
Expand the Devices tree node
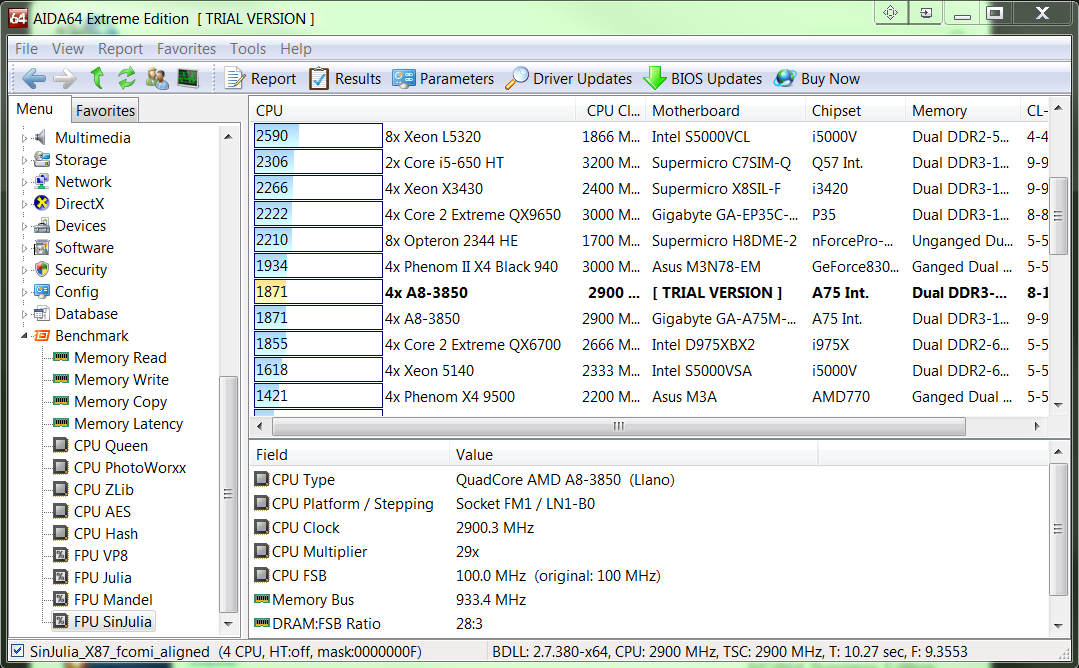[x=25, y=226]
